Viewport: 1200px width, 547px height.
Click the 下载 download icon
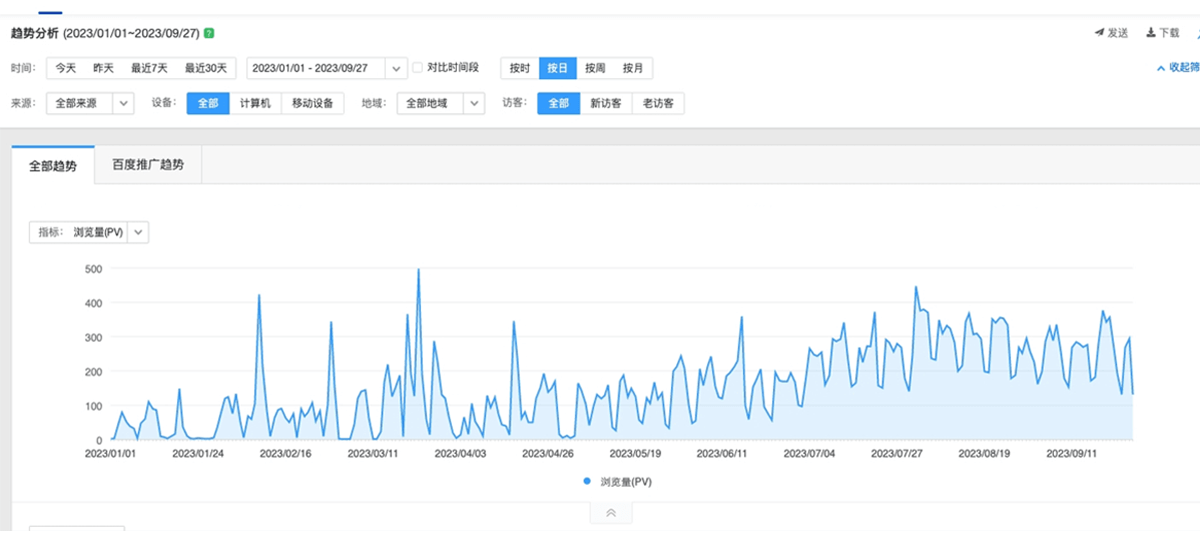[1151, 33]
